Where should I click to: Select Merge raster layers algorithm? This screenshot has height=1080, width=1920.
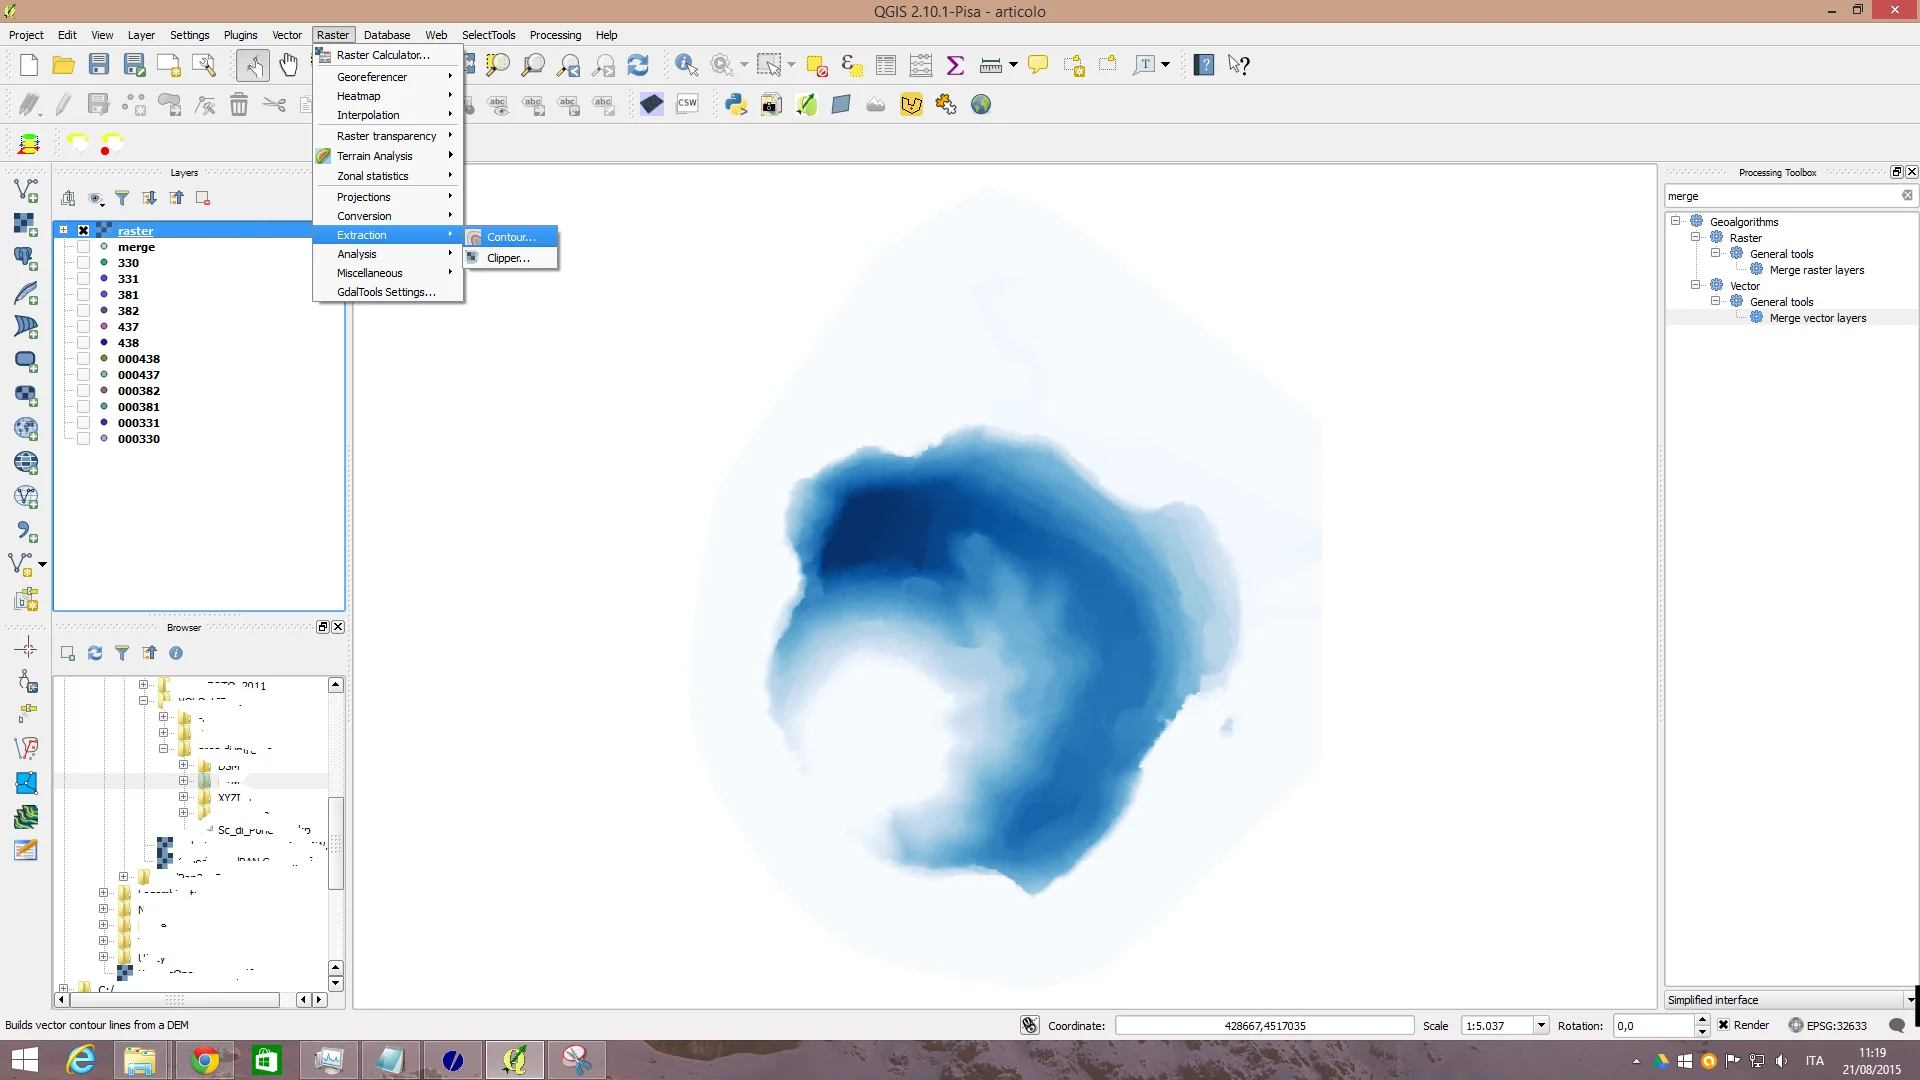pyautogui.click(x=1816, y=270)
